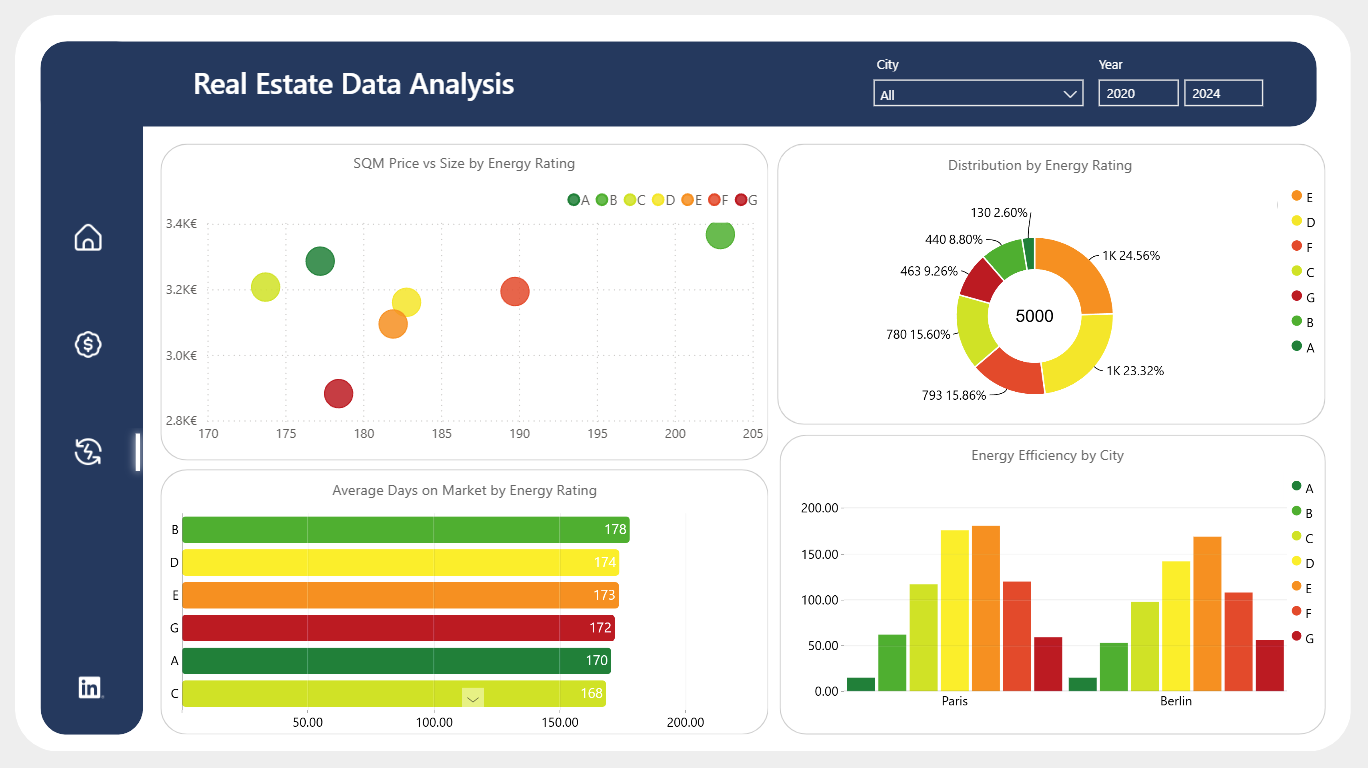1370x768 pixels.
Task: Click the chevron arrow in City dropdown
Action: click(1069, 94)
